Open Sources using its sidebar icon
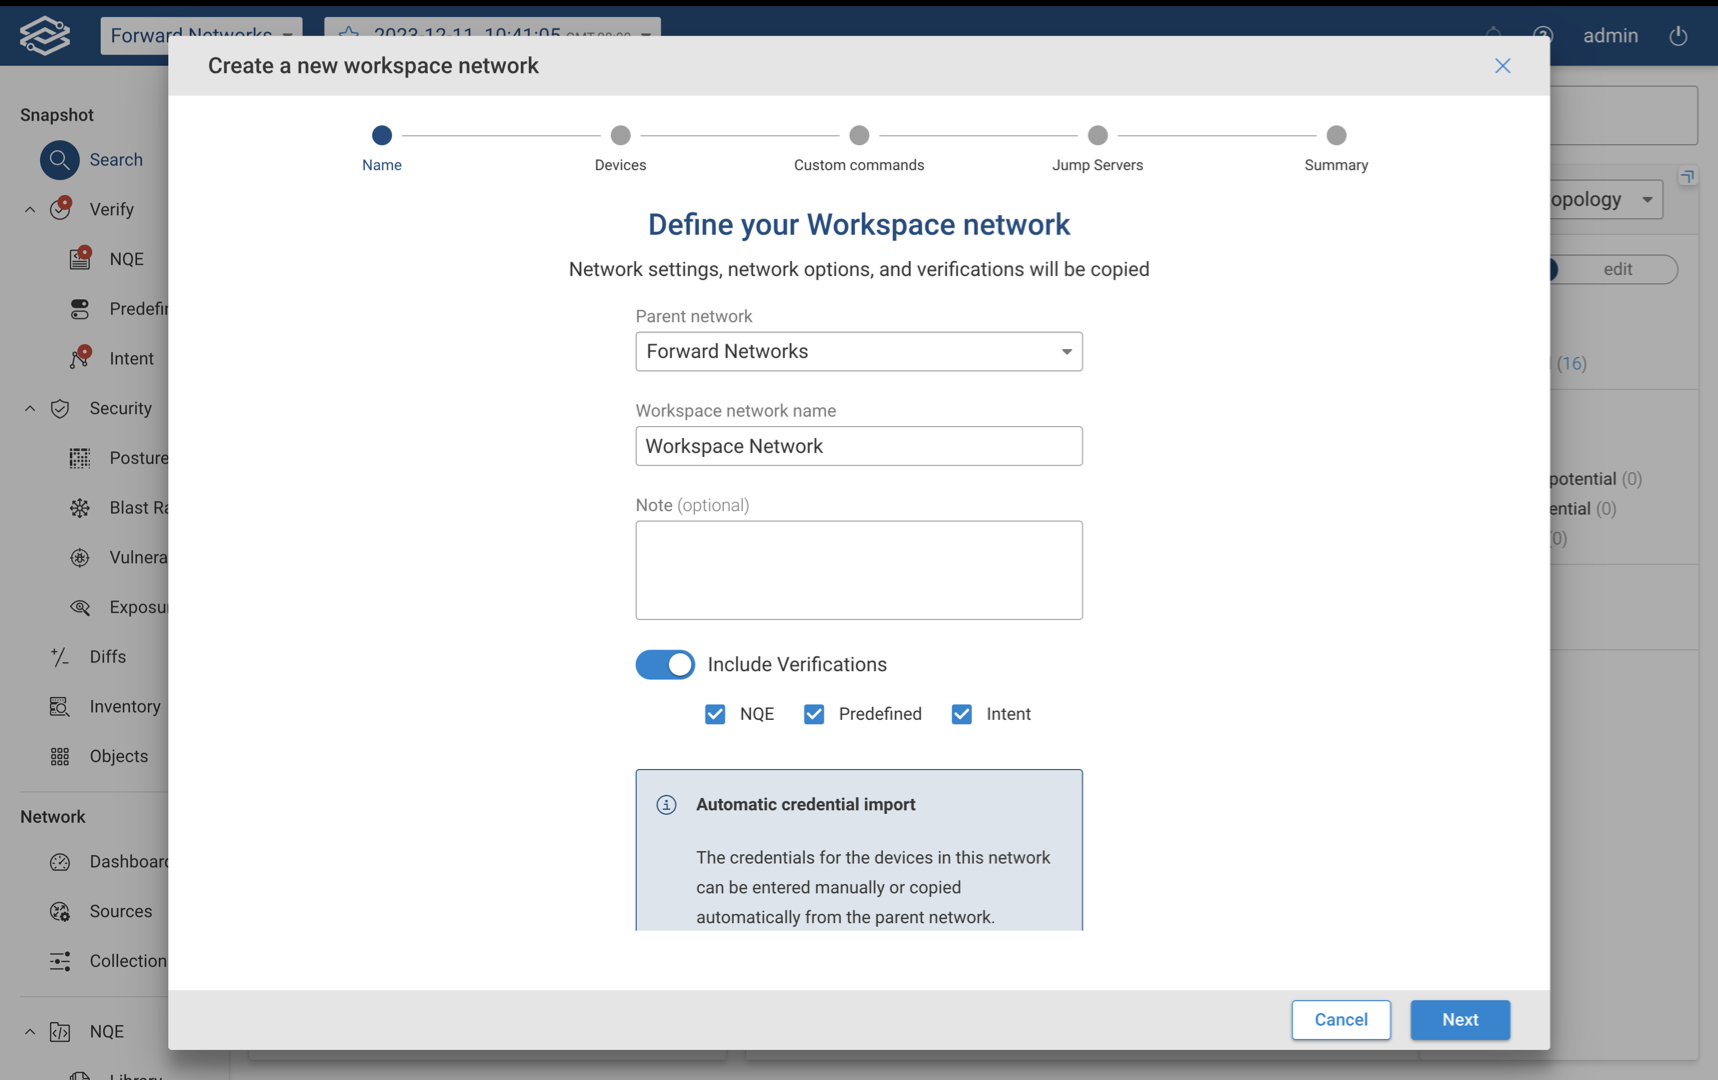 click(x=60, y=911)
